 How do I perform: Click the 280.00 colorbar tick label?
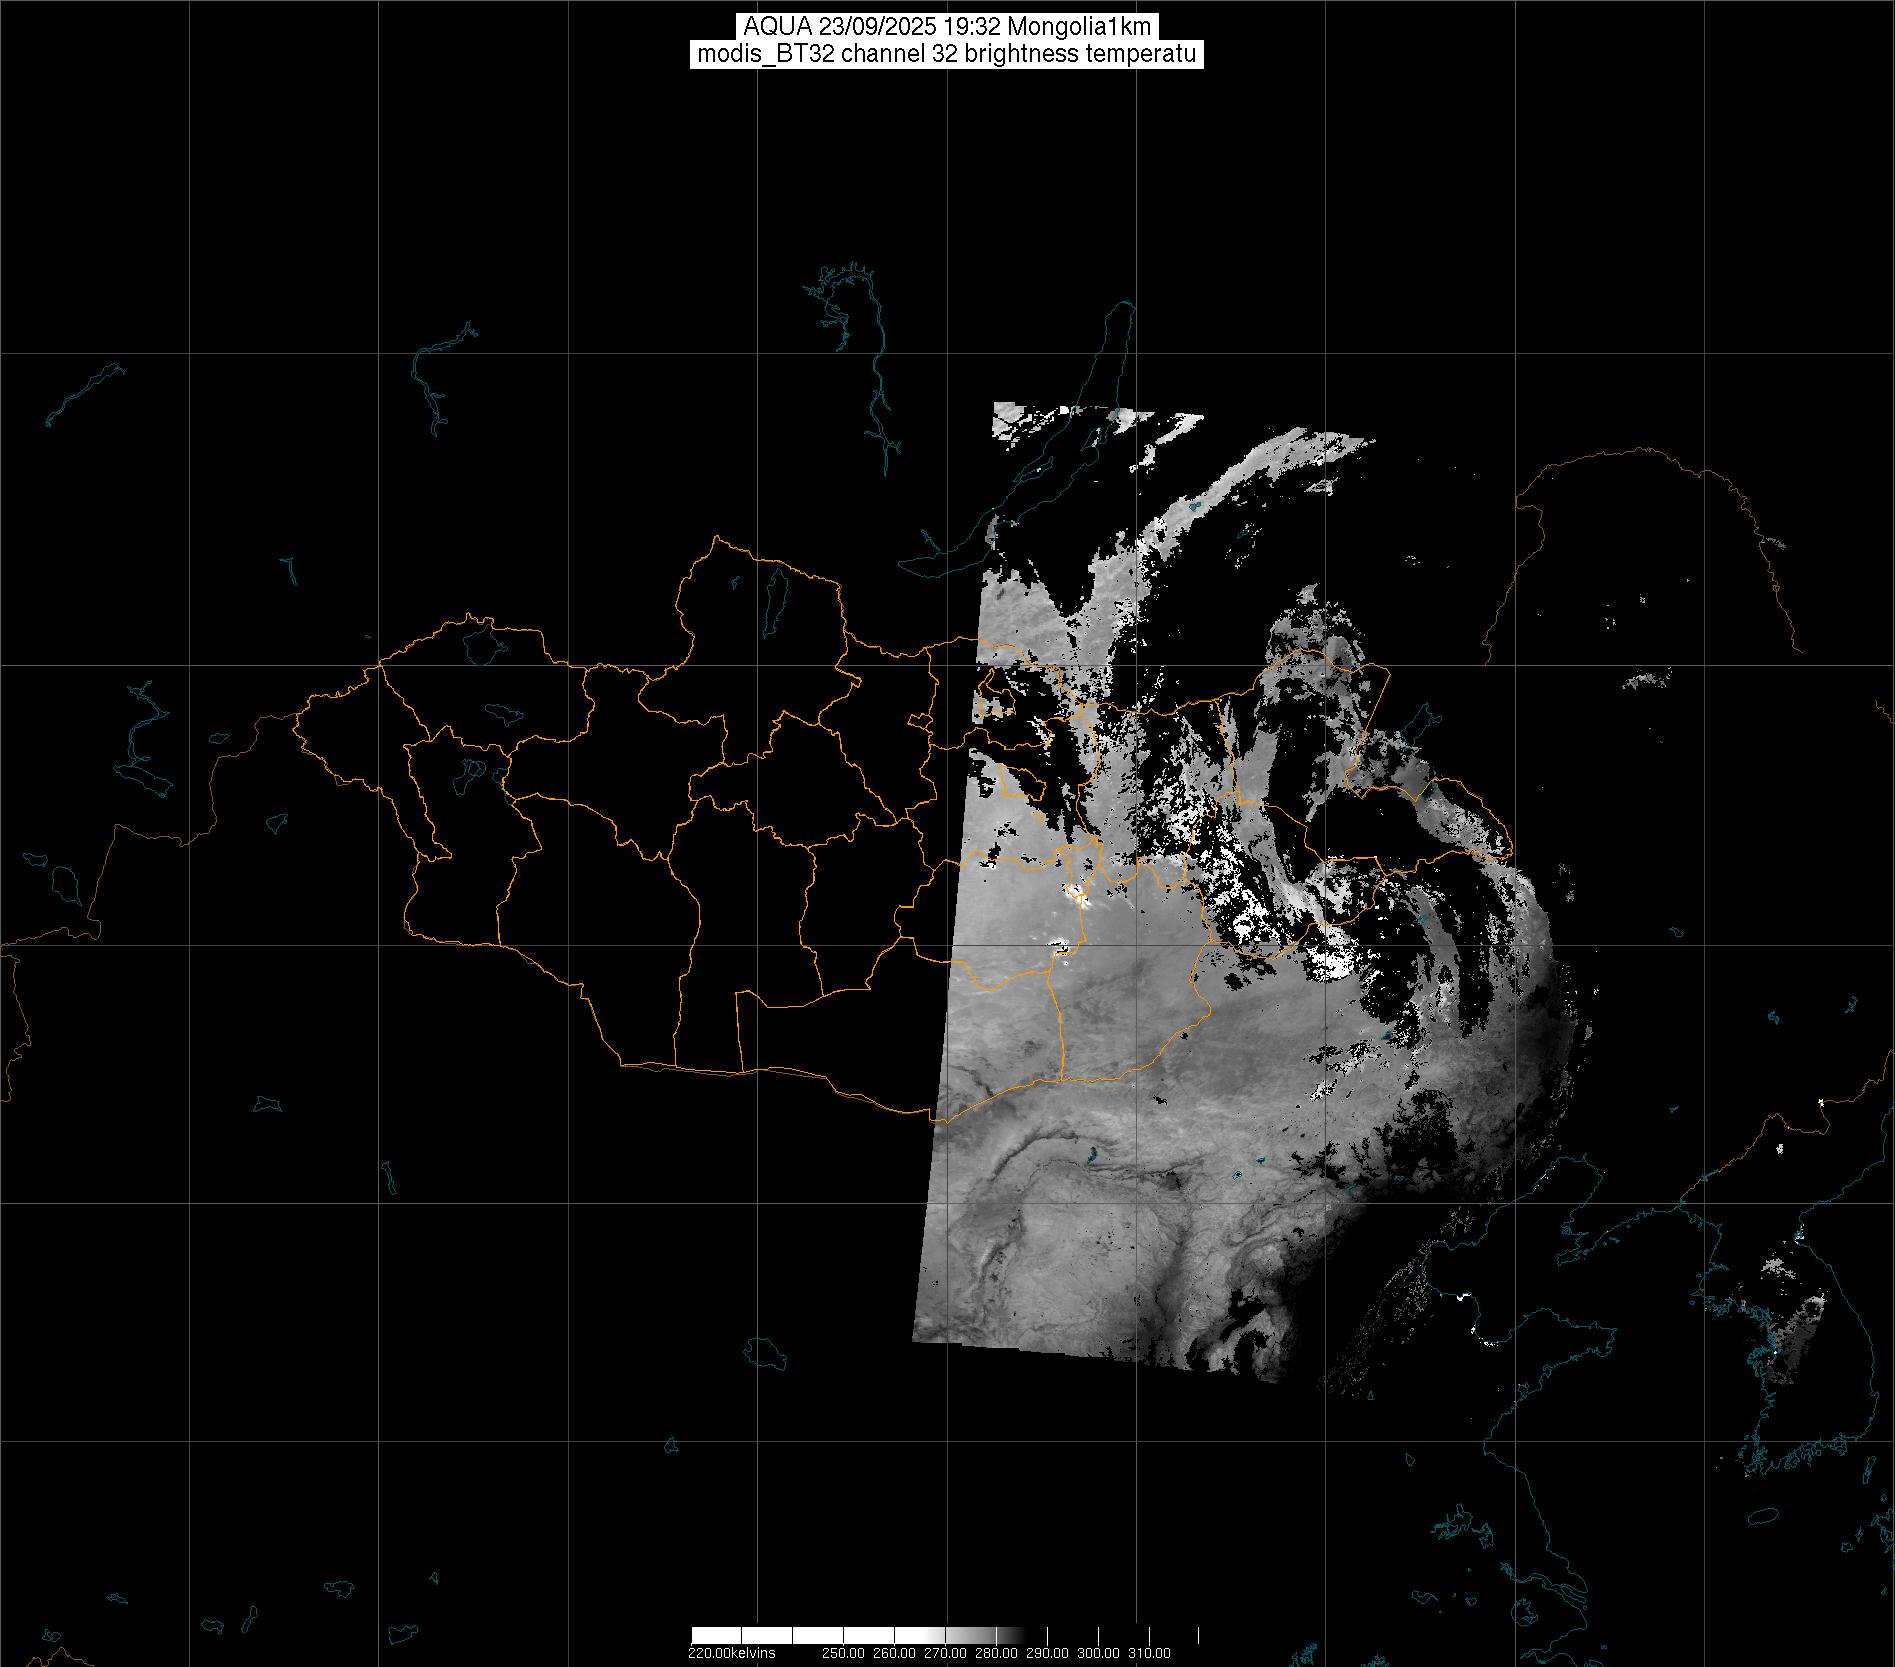(x=996, y=1653)
